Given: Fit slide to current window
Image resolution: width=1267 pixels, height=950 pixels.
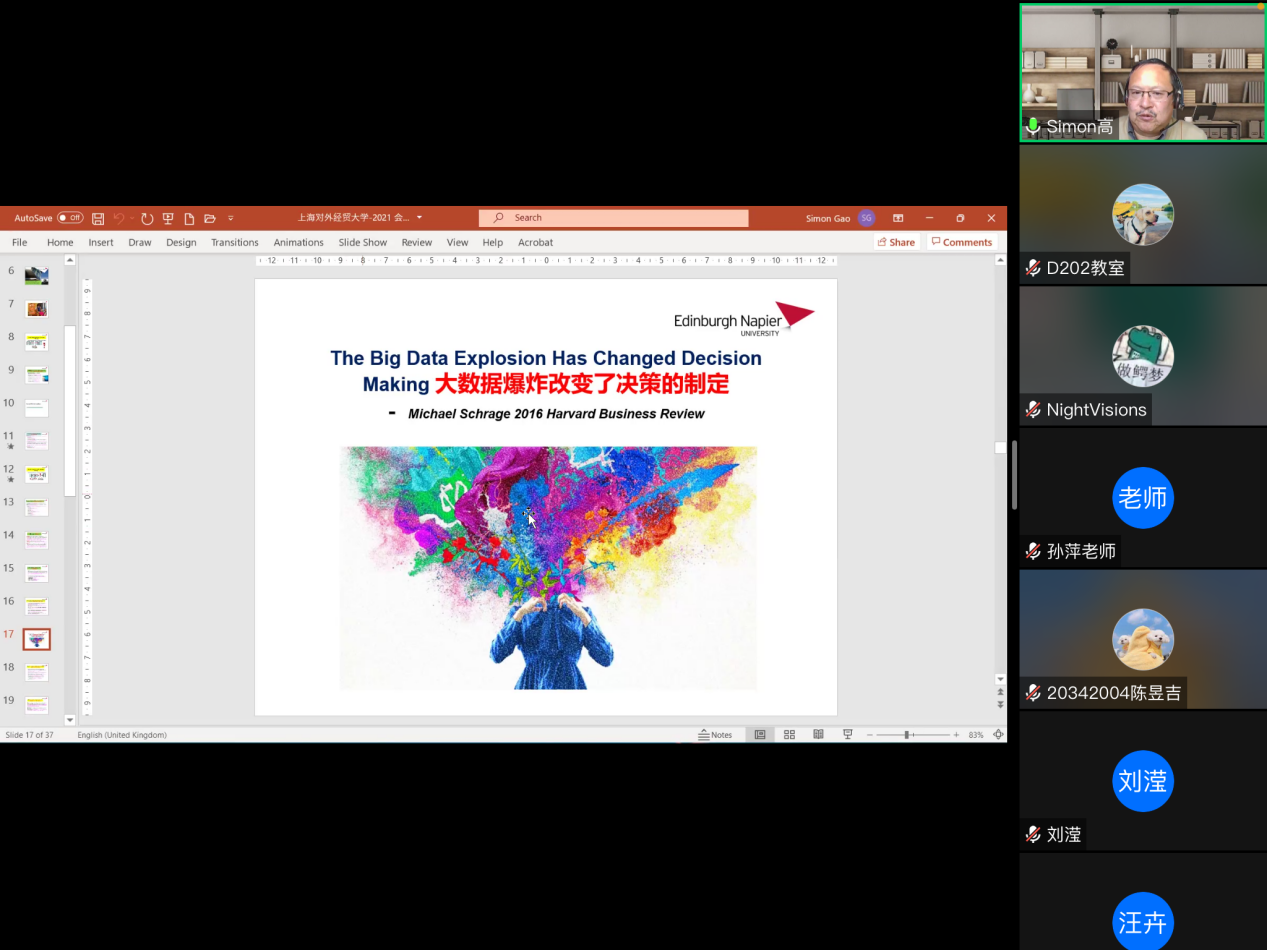Looking at the screenshot, I should (998, 735).
